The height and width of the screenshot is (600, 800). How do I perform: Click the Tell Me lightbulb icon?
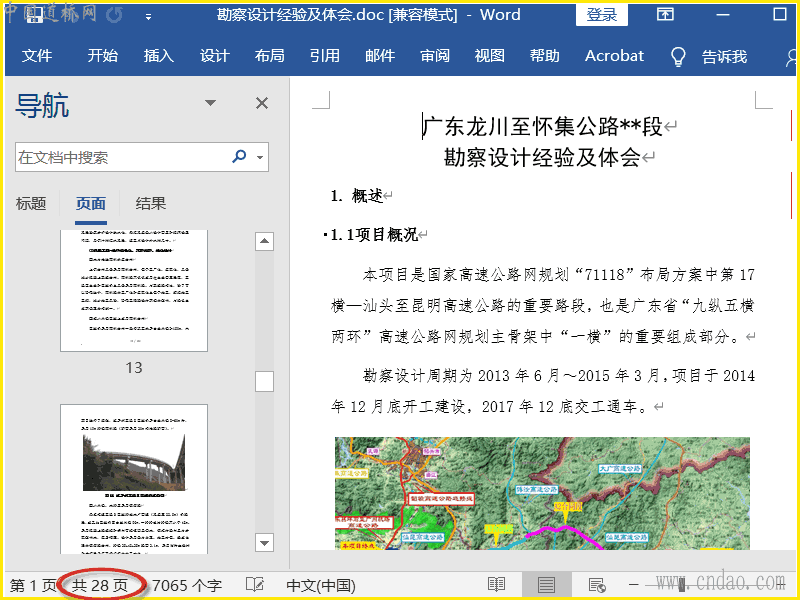[678, 56]
